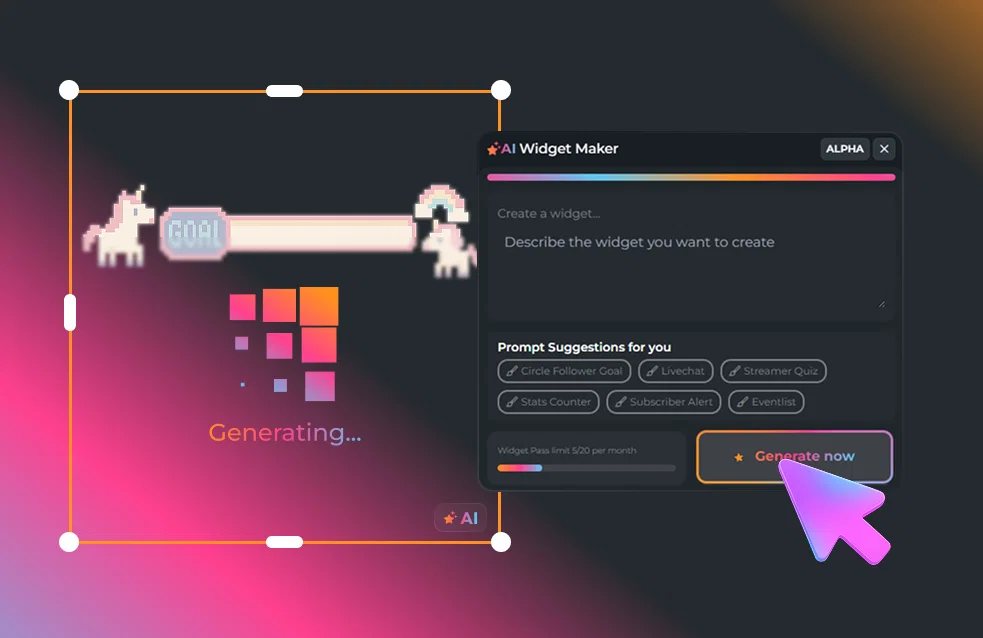
Task: Click the bottom edge middle handle
Action: [285, 542]
